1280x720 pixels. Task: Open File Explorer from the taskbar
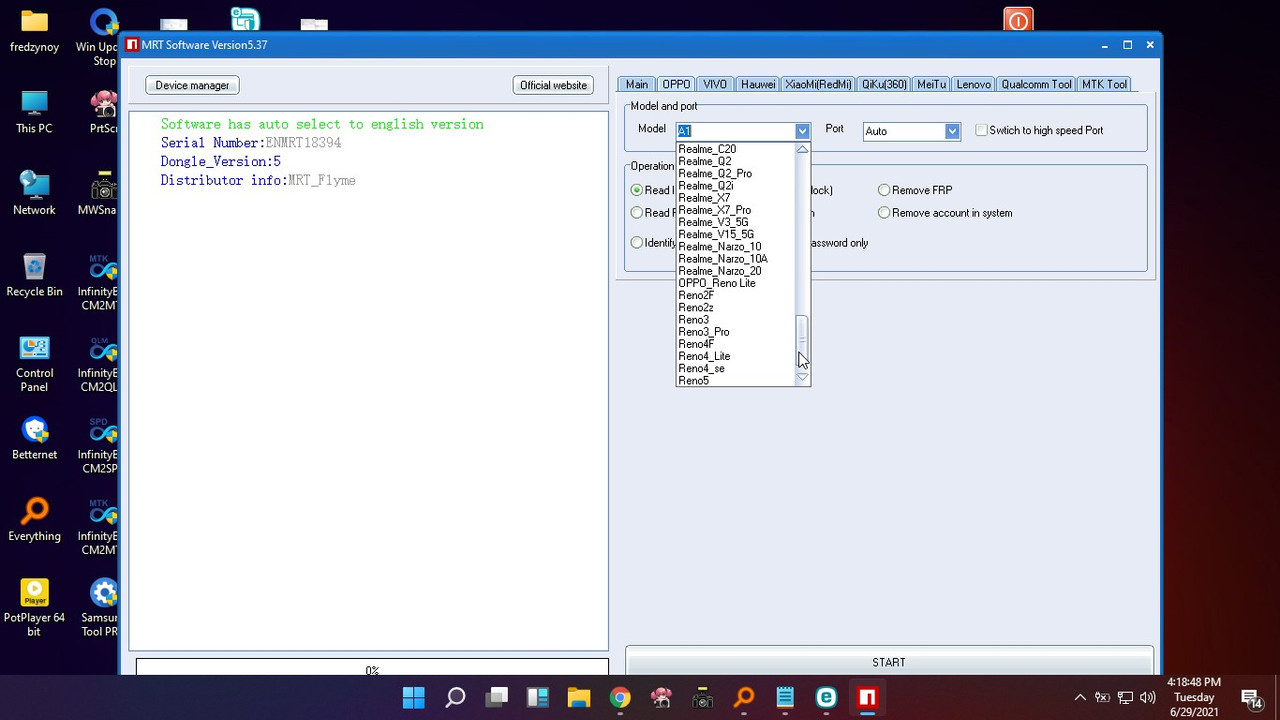coord(578,697)
